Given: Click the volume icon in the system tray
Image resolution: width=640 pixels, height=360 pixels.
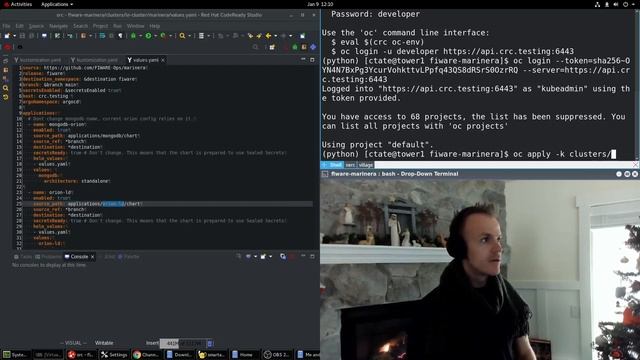Looking at the screenshot, I should point(616,4).
